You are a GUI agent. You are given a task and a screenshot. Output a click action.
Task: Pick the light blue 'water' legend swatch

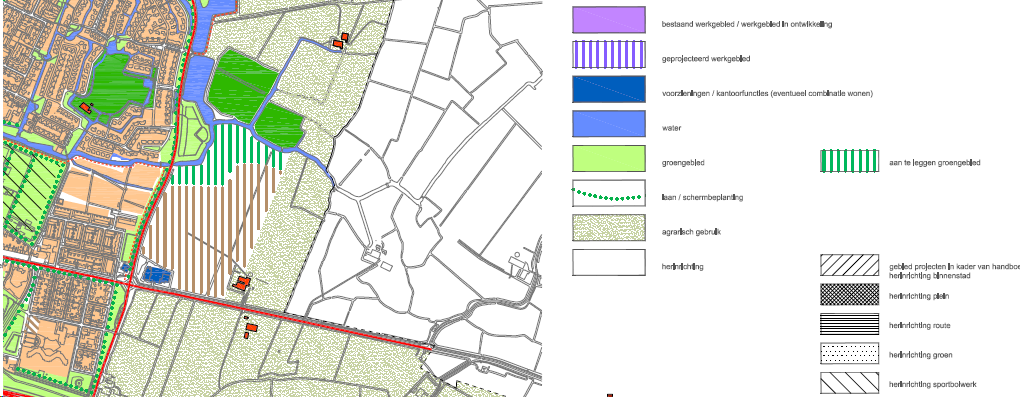[609, 124]
